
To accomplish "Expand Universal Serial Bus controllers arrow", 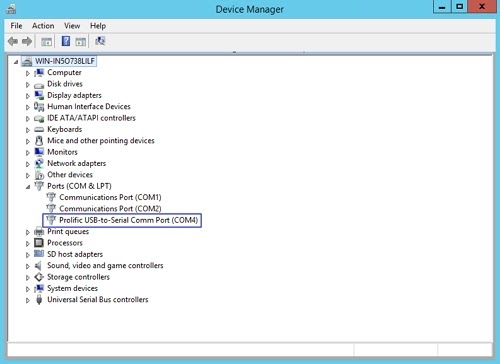I will point(28,300).
